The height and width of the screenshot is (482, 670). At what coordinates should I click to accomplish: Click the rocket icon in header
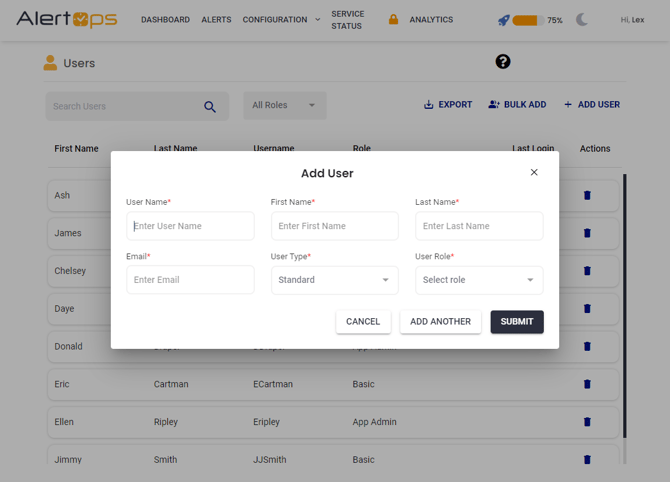pyautogui.click(x=503, y=20)
